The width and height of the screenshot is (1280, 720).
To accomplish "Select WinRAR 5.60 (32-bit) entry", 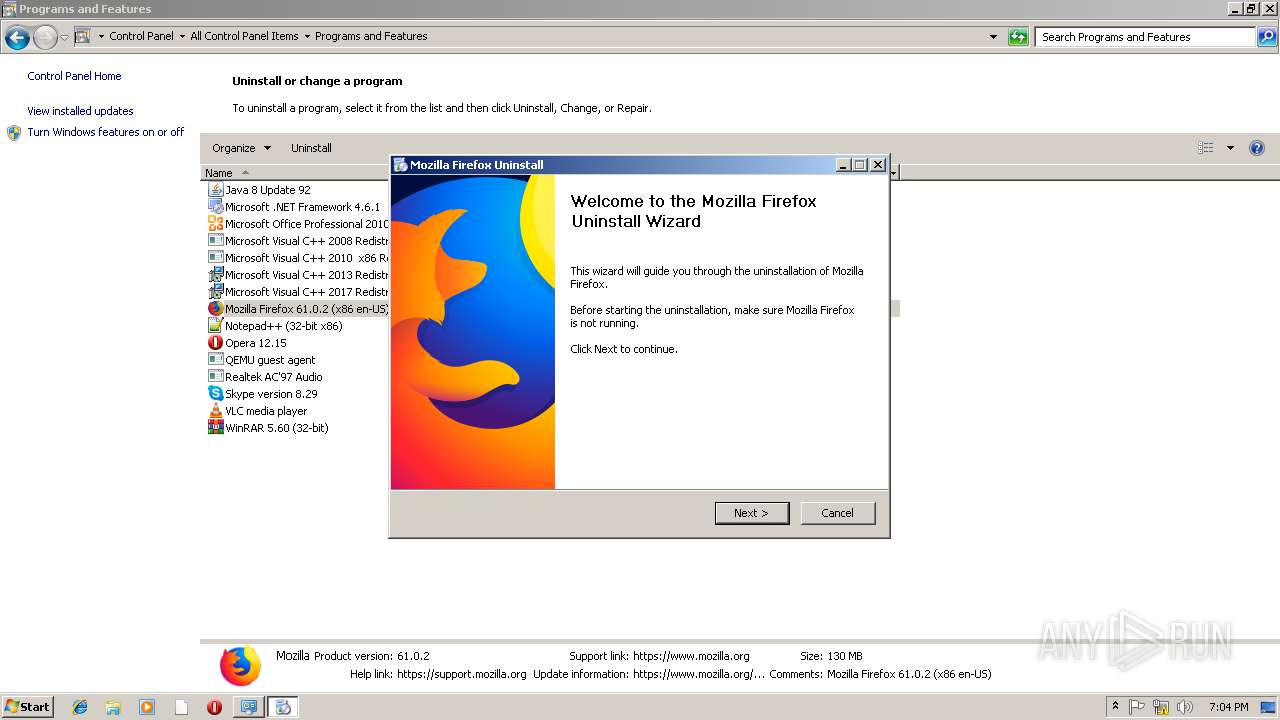I will click(x=276, y=428).
